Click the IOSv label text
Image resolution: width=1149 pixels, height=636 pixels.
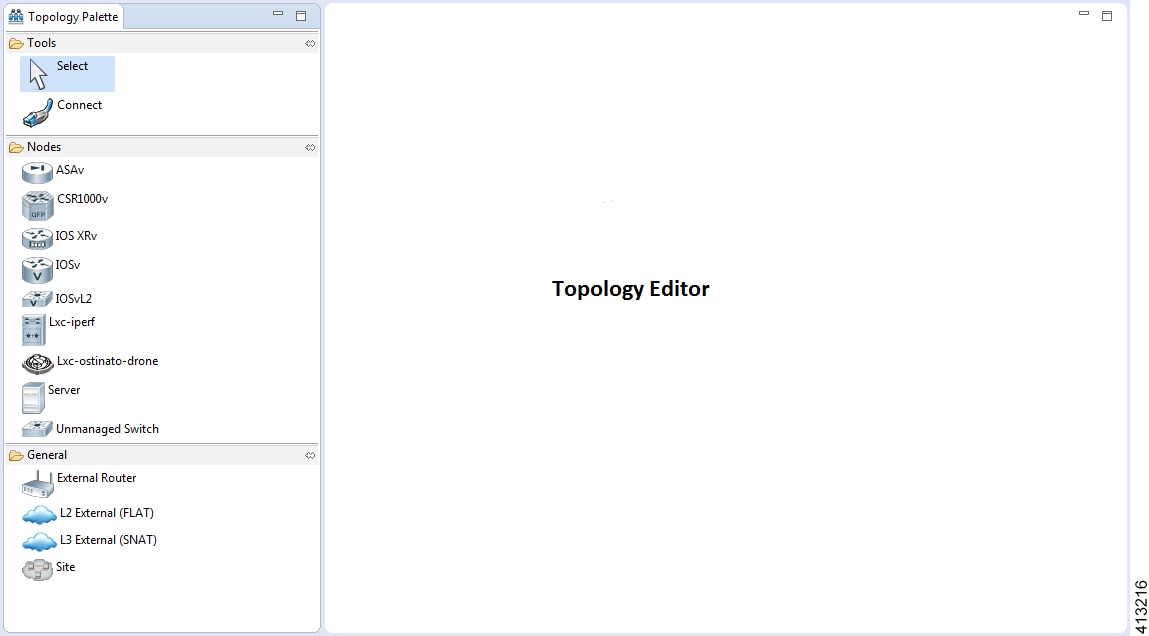click(67, 265)
